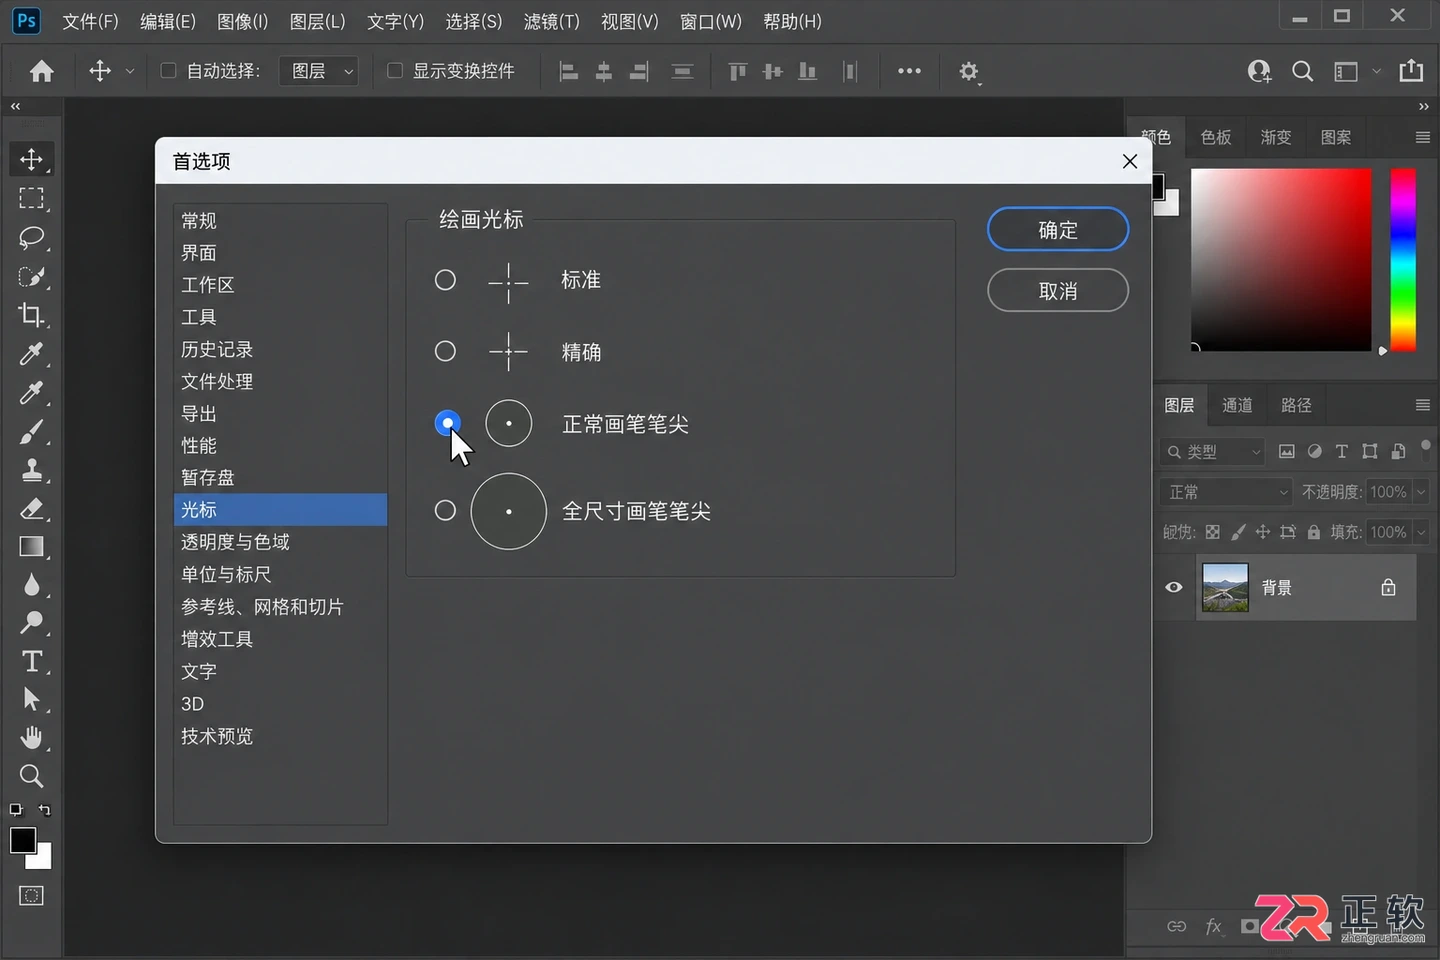
Task: Open the 滤镜(T) menu
Action: pyautogui.click(x=551, y=21)
